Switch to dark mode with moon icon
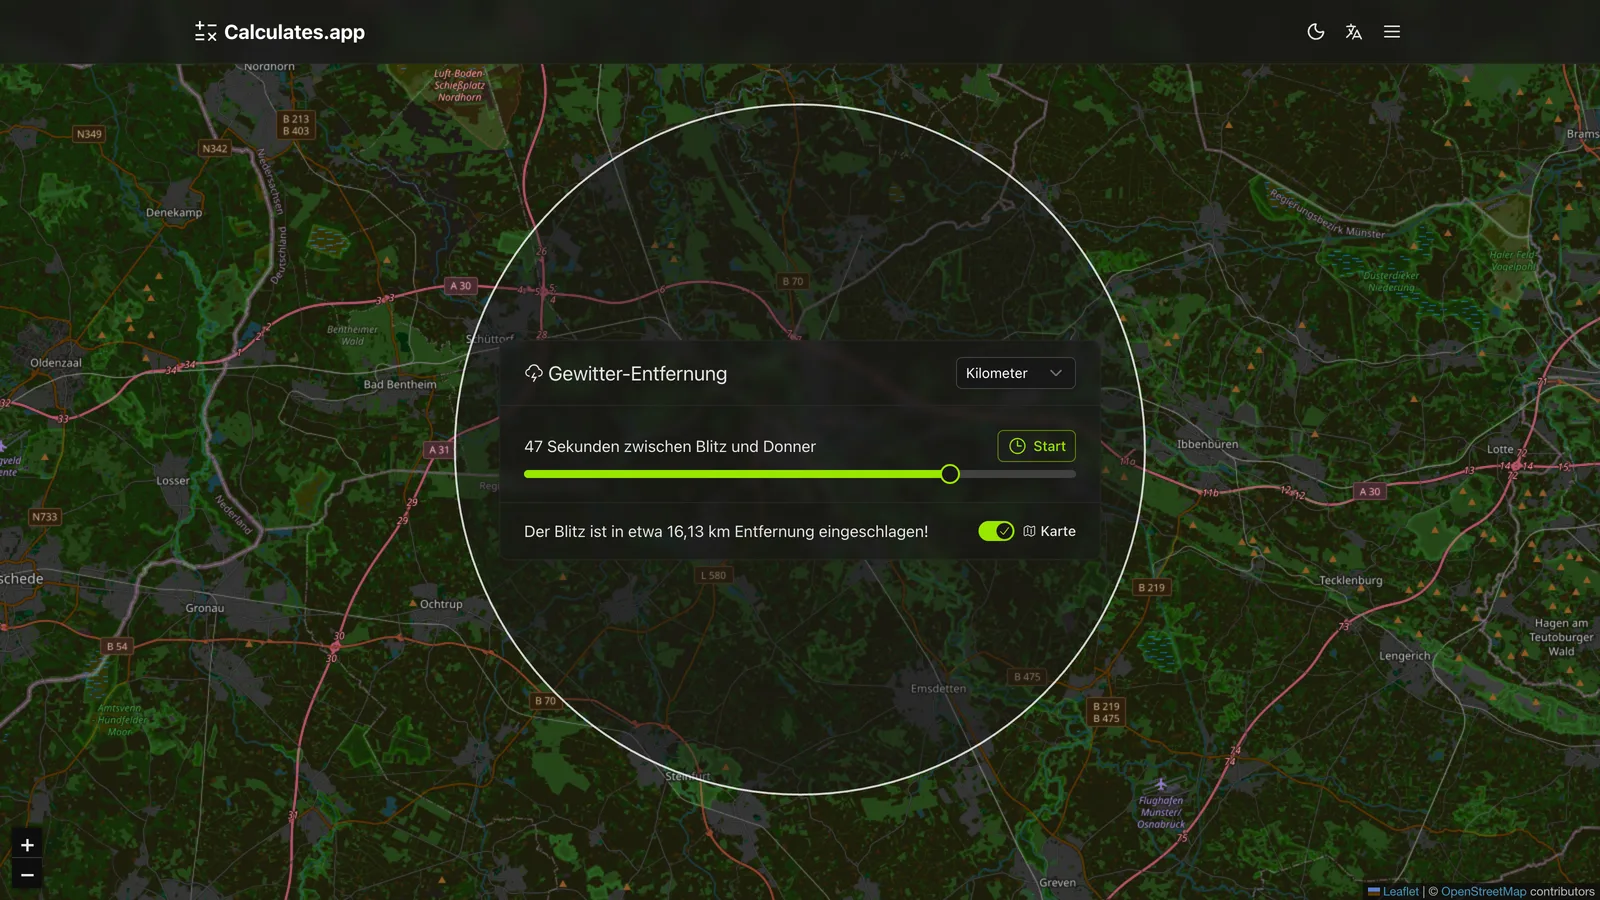Screen dimensions: 1600x900 pos(1316,32)
